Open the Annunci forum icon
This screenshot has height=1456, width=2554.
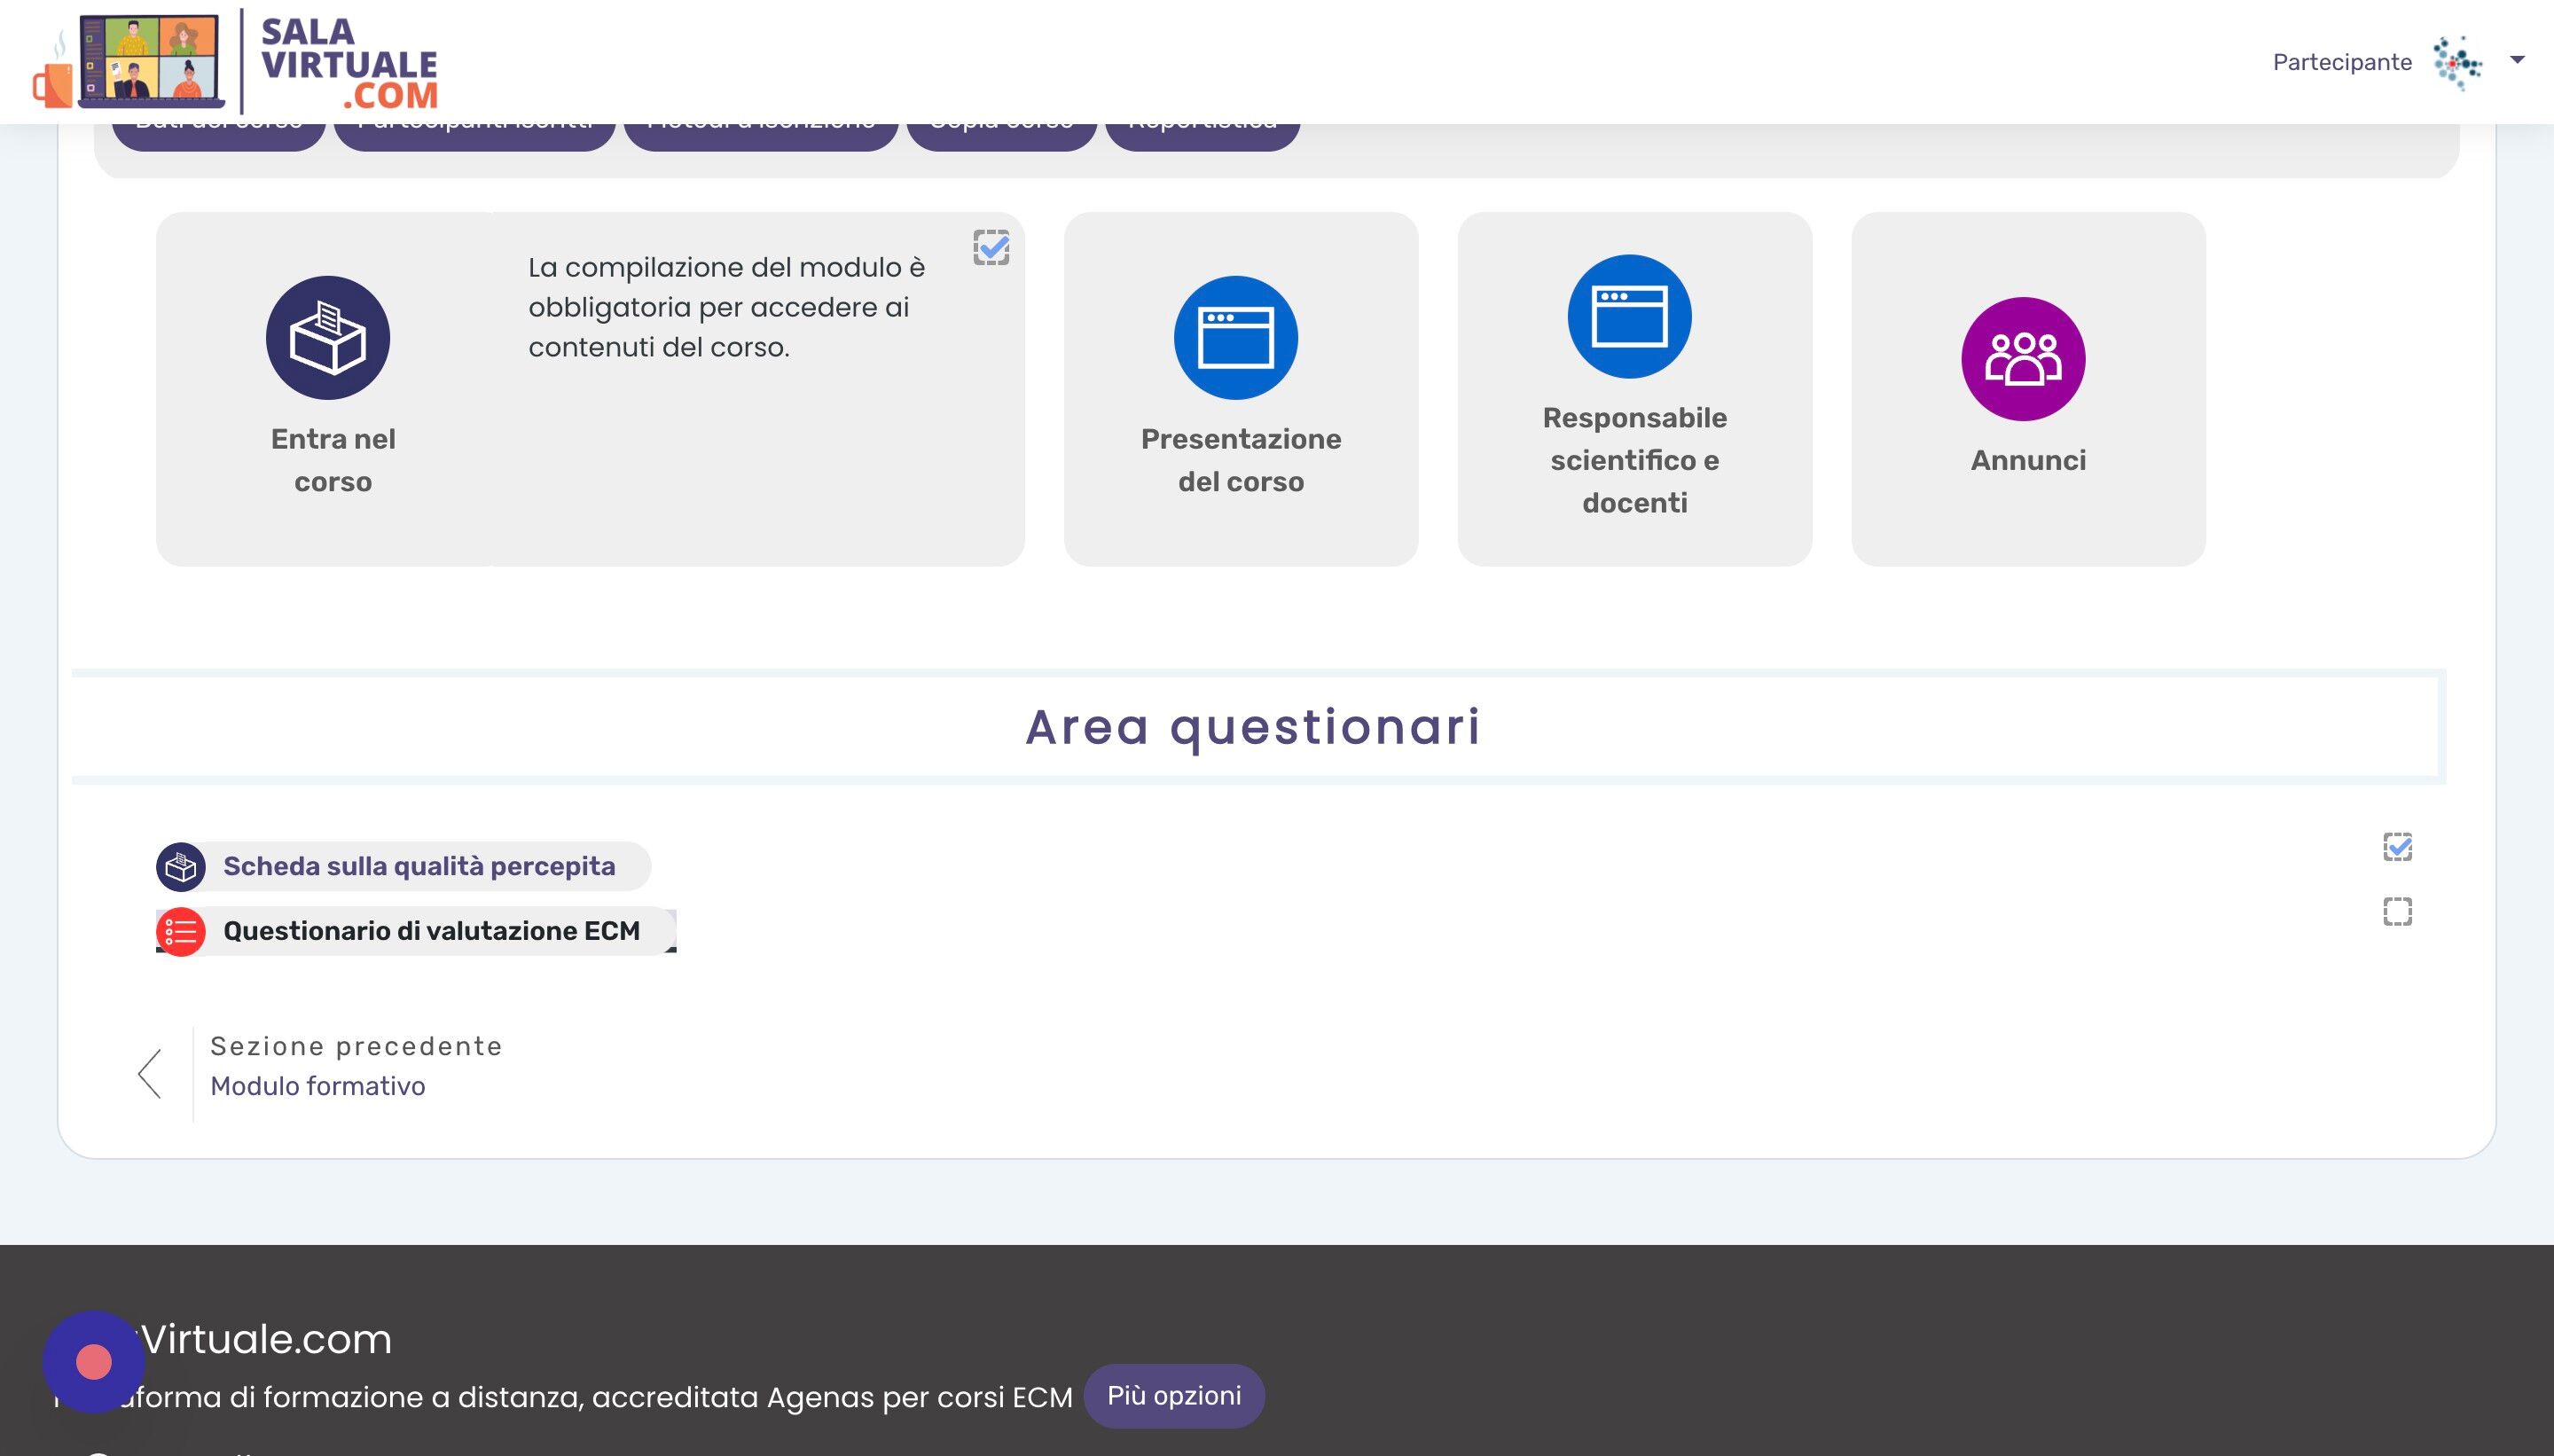[x=2023, y=359]
